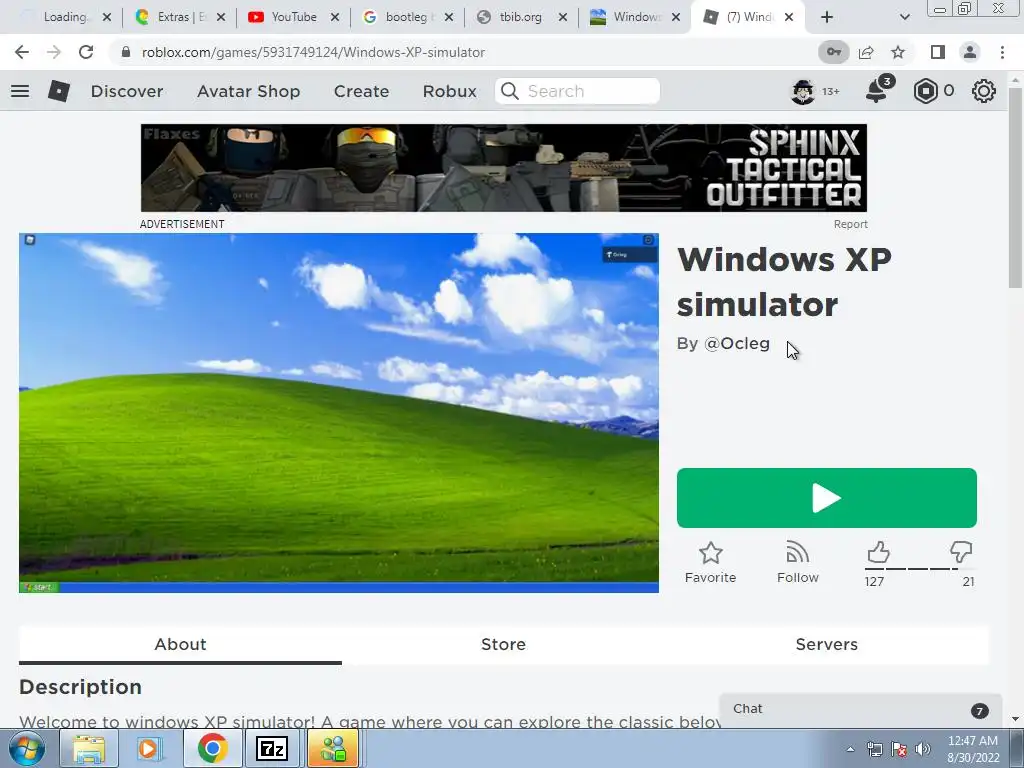View site info lock icon

coord(126,52)
